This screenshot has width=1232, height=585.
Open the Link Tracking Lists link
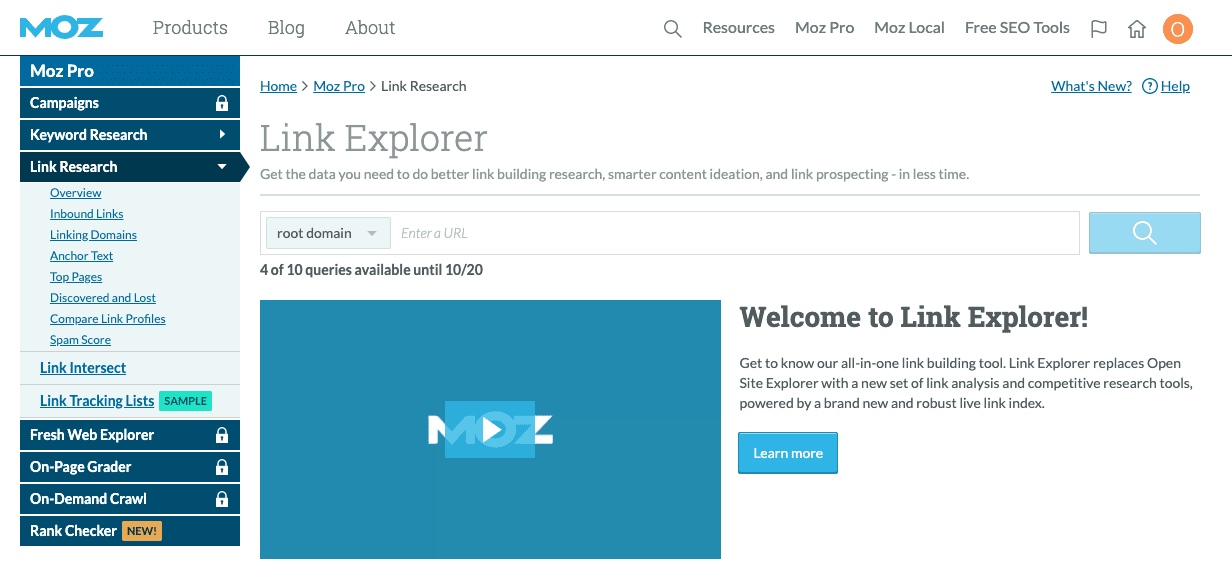pos(97,401)
